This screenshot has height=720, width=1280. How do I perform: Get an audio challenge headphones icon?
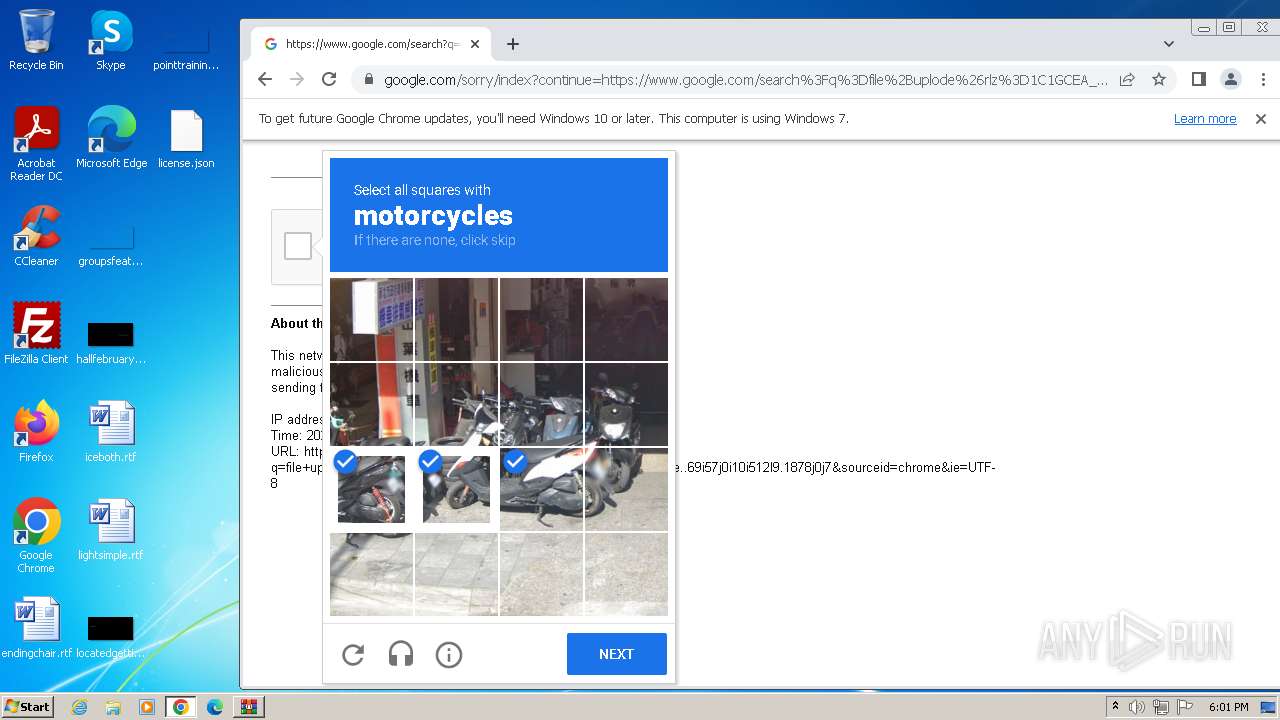pyautogui.click(x=401, y=655)
